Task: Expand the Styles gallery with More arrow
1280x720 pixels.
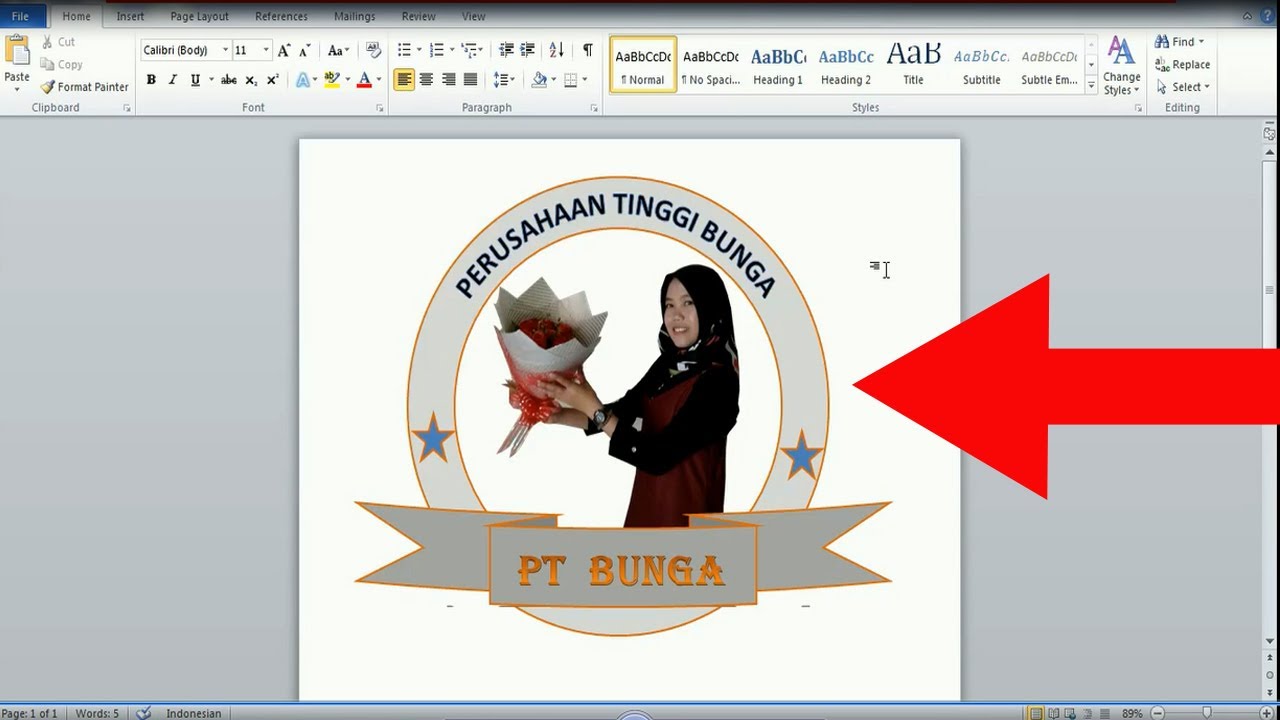Action: click(1091, 87)
